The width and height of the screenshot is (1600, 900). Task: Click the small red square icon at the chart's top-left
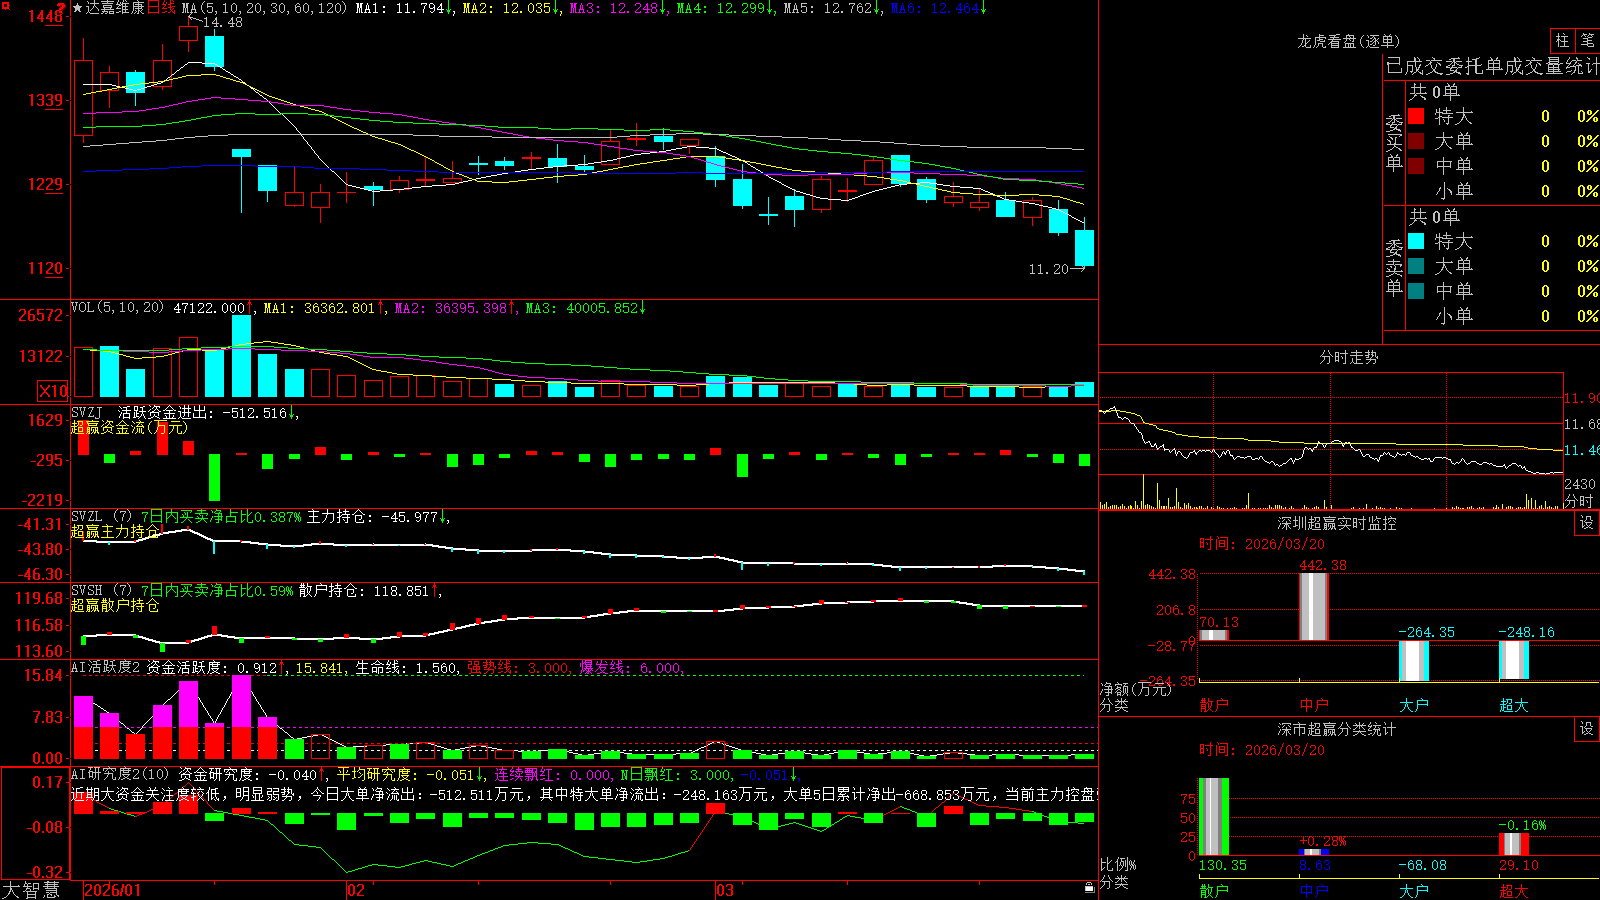pos(6,6)
